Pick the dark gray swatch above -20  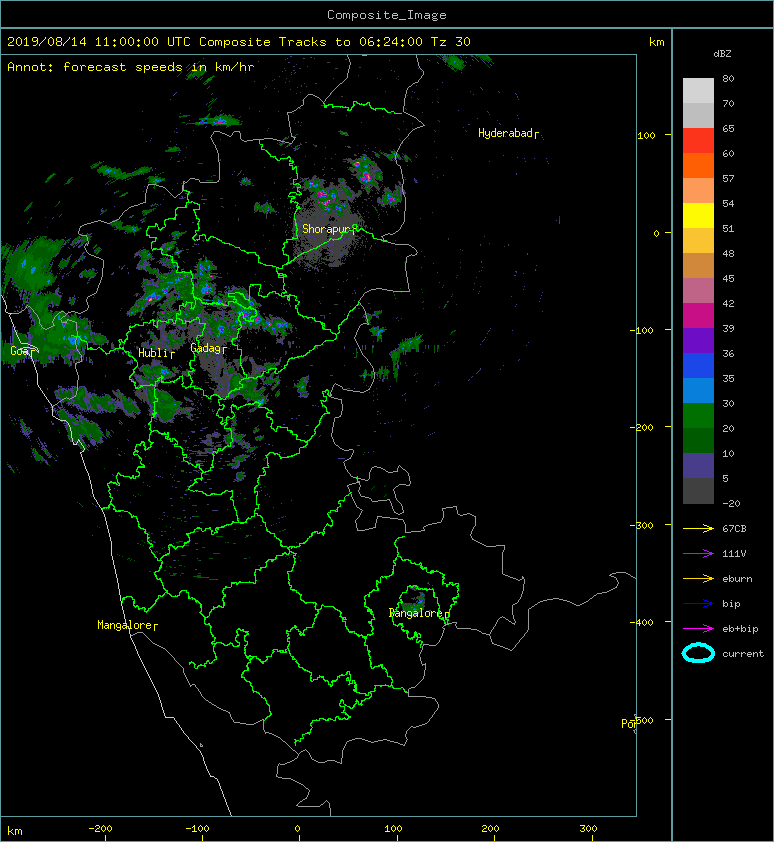(x=698, y=491)
